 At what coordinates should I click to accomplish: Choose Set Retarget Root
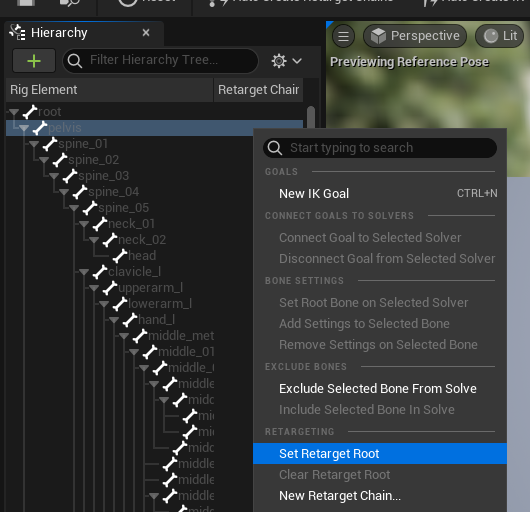coord(380,454)
